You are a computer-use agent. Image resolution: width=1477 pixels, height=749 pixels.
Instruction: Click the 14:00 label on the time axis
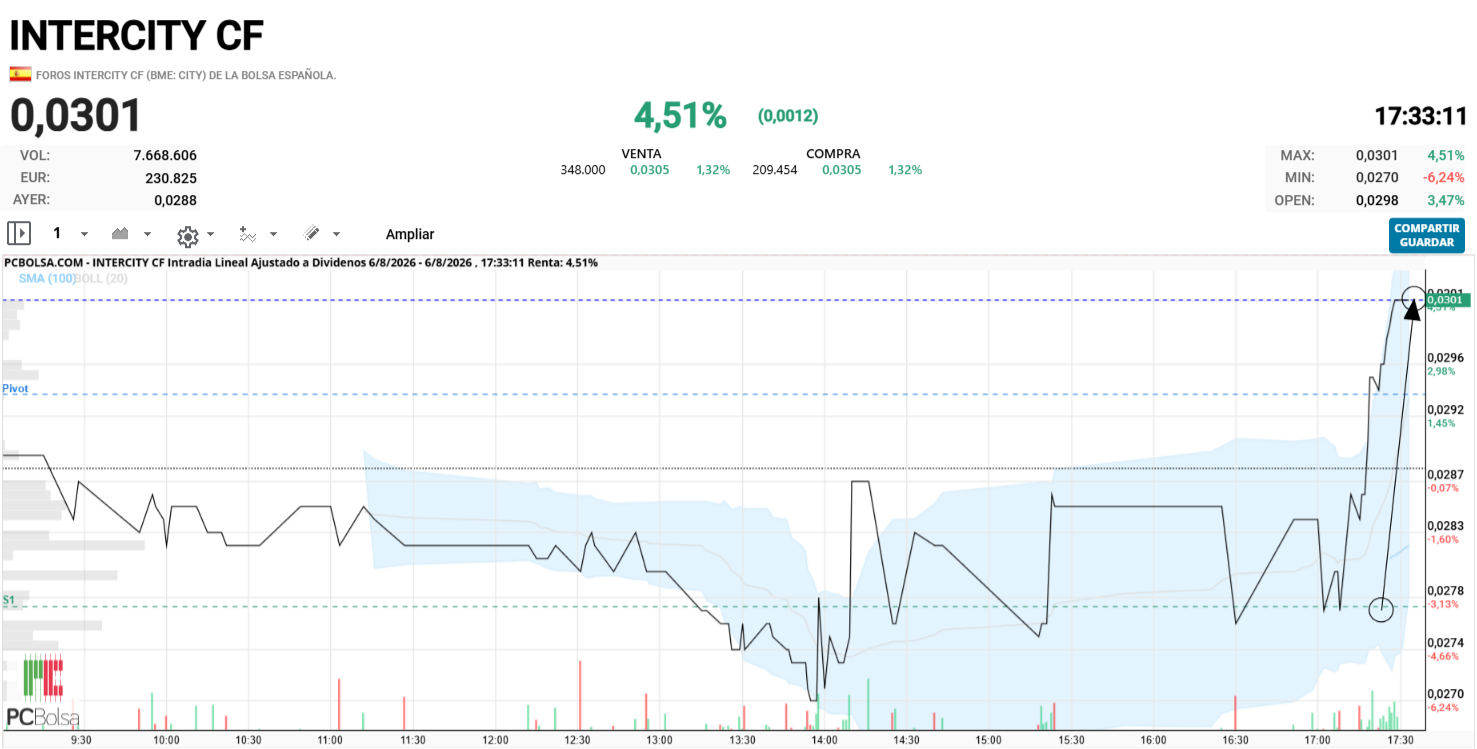point(824,740)
